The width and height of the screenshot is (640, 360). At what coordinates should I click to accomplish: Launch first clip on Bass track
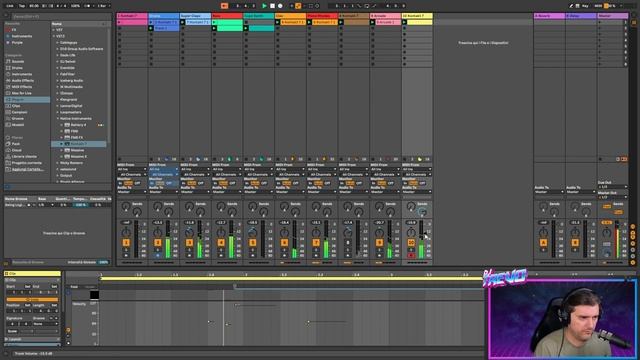coord(214,22)
